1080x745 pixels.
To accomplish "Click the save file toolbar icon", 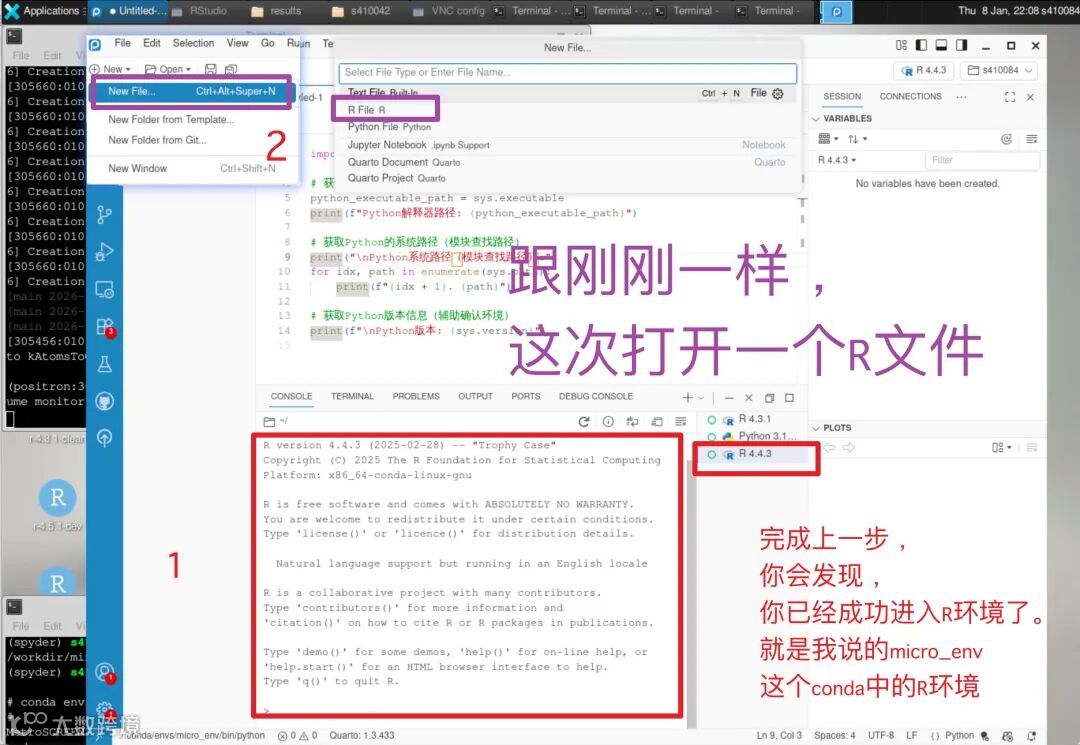I will click(x=211, y=69).
